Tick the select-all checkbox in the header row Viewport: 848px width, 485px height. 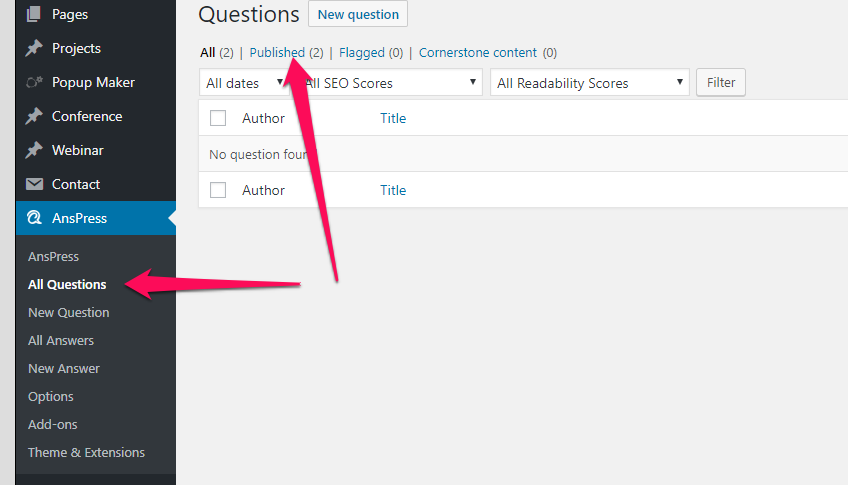point(218,118)
